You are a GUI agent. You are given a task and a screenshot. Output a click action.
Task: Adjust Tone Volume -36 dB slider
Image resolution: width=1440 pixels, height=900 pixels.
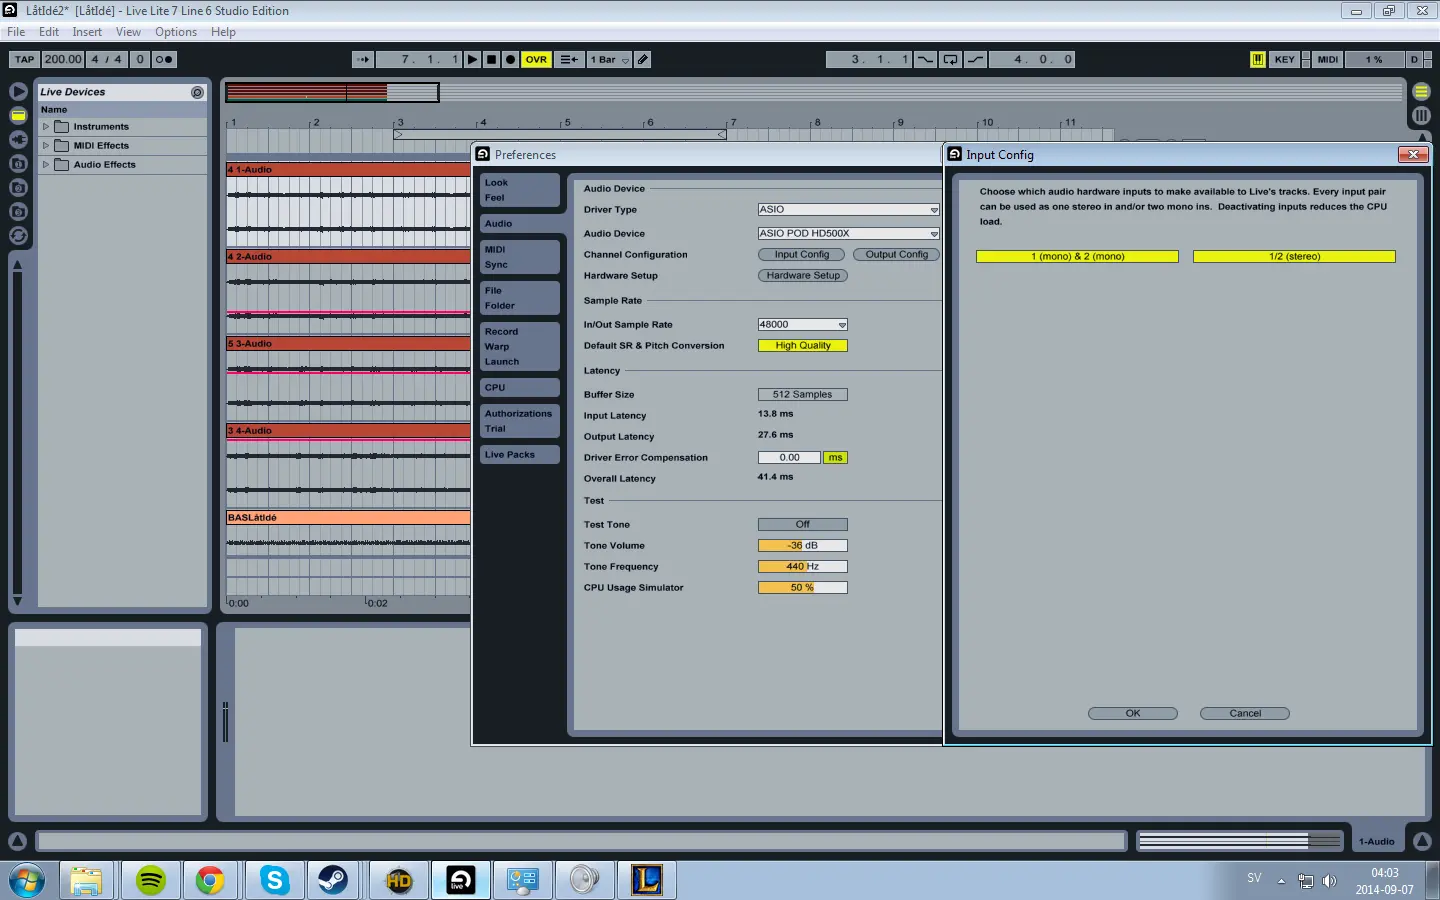(802, 545)
